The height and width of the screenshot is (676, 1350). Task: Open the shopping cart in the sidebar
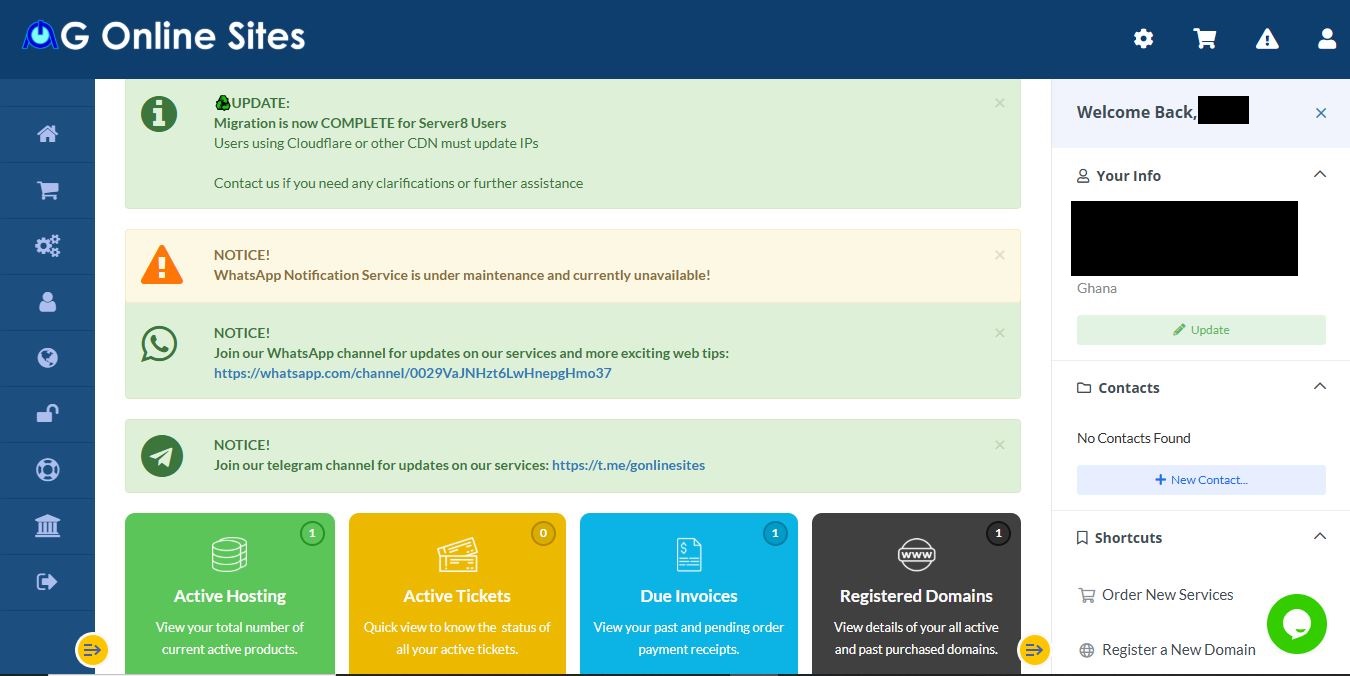[x=47, y=190]
